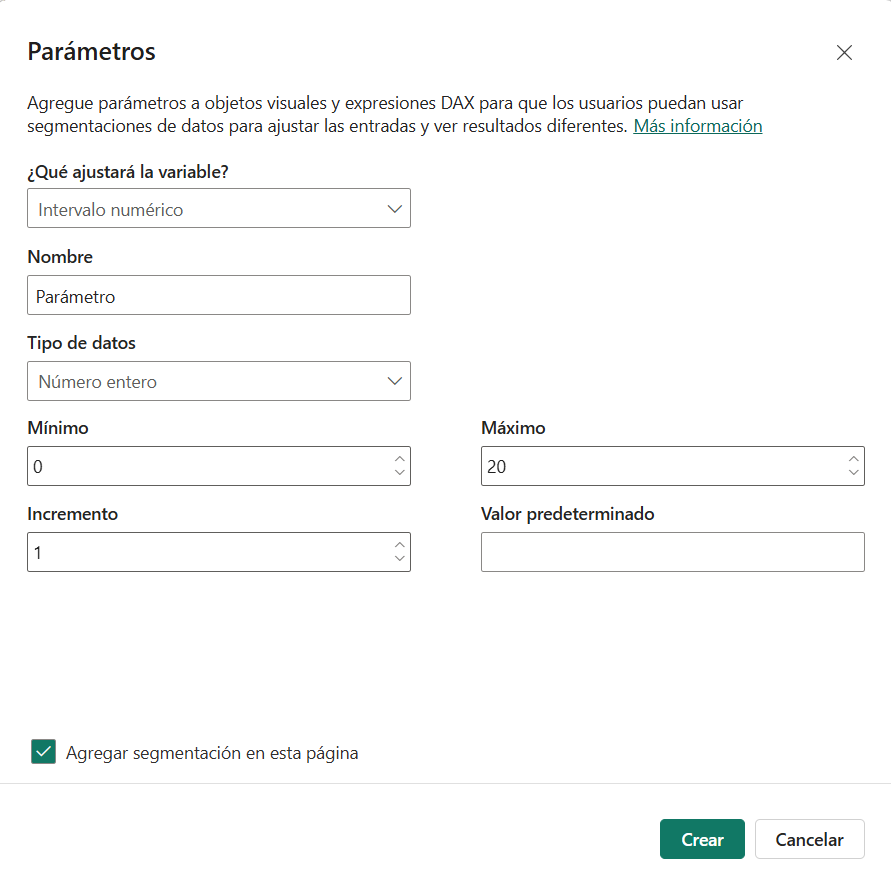The width and height of the screenshot is (891, 885).
Task: Open the Intervalo numérico dropdown
Action: (219, 208)
